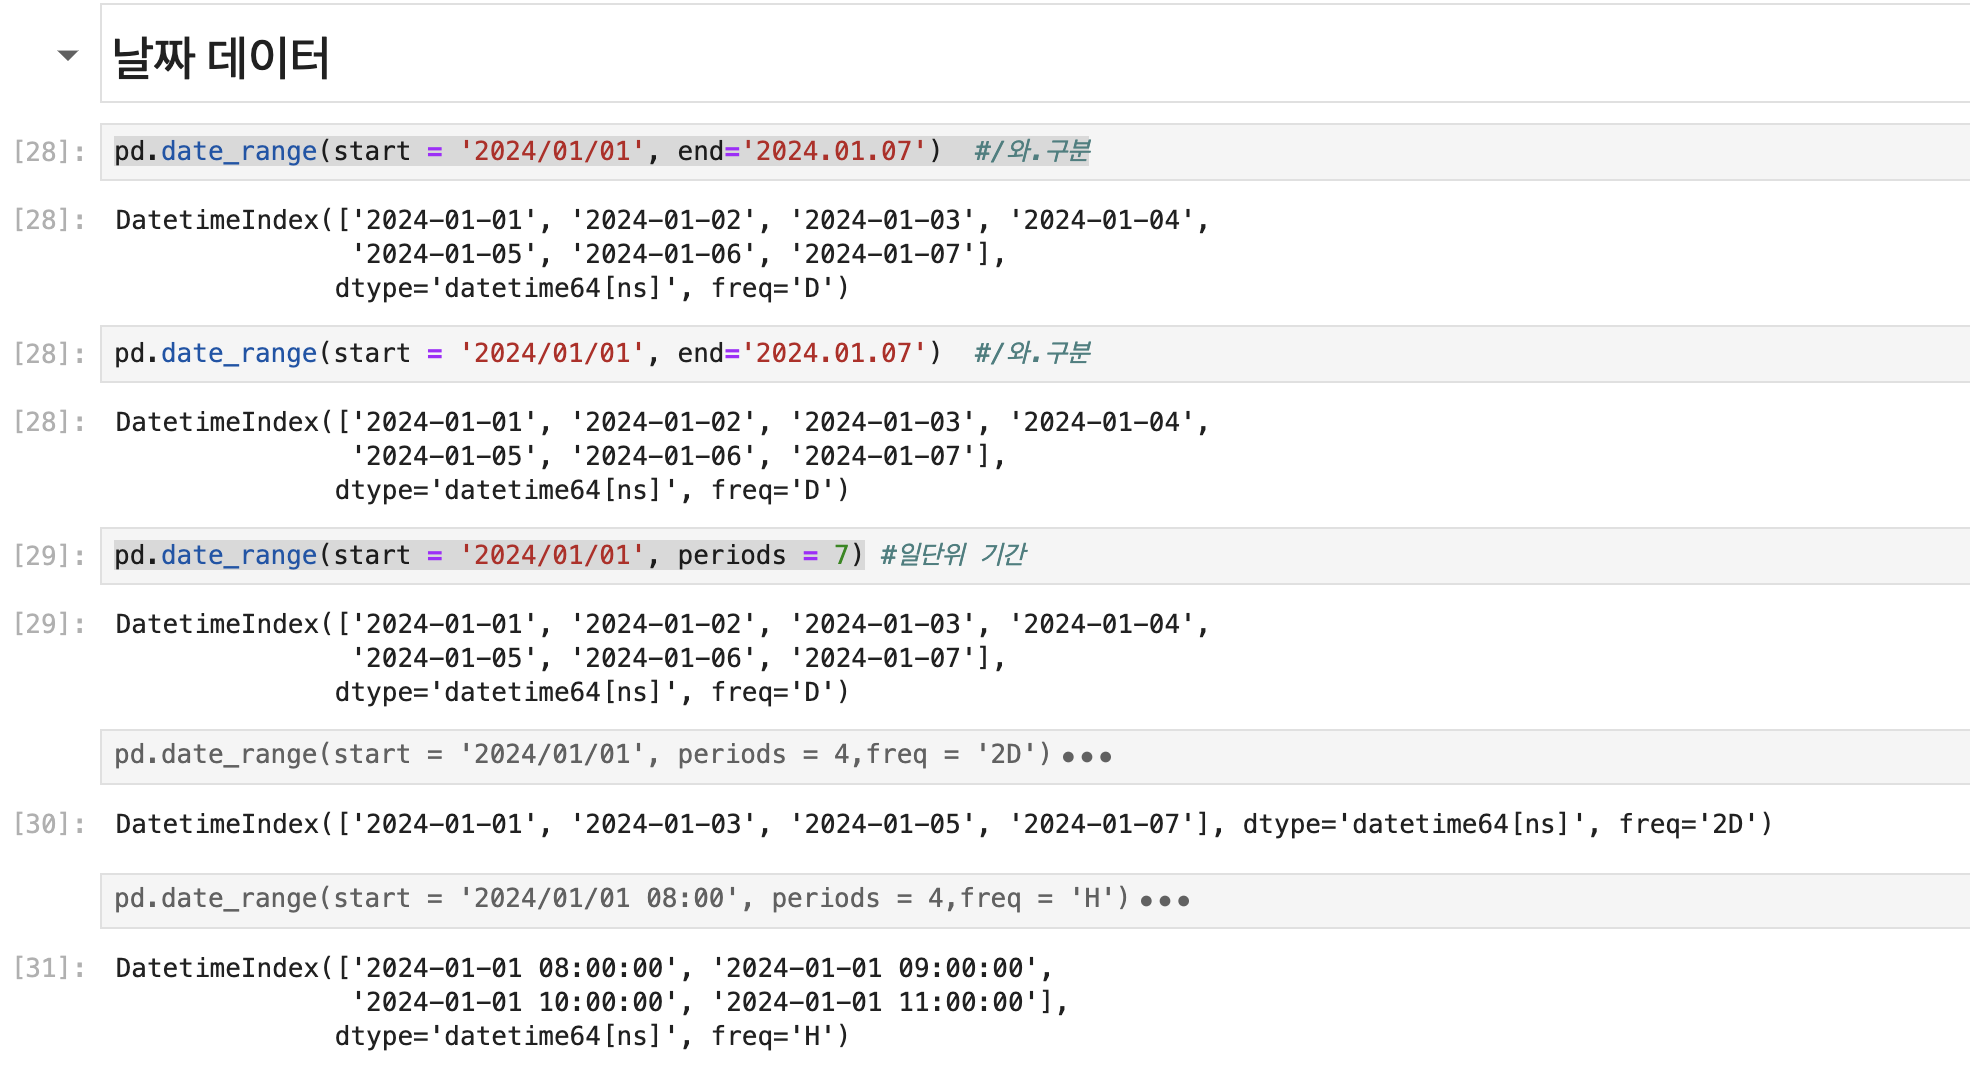Screen dimensions: 1970x1082
Task: Expand ellipsis dots on the '2D' cell
Action: 1087,757
